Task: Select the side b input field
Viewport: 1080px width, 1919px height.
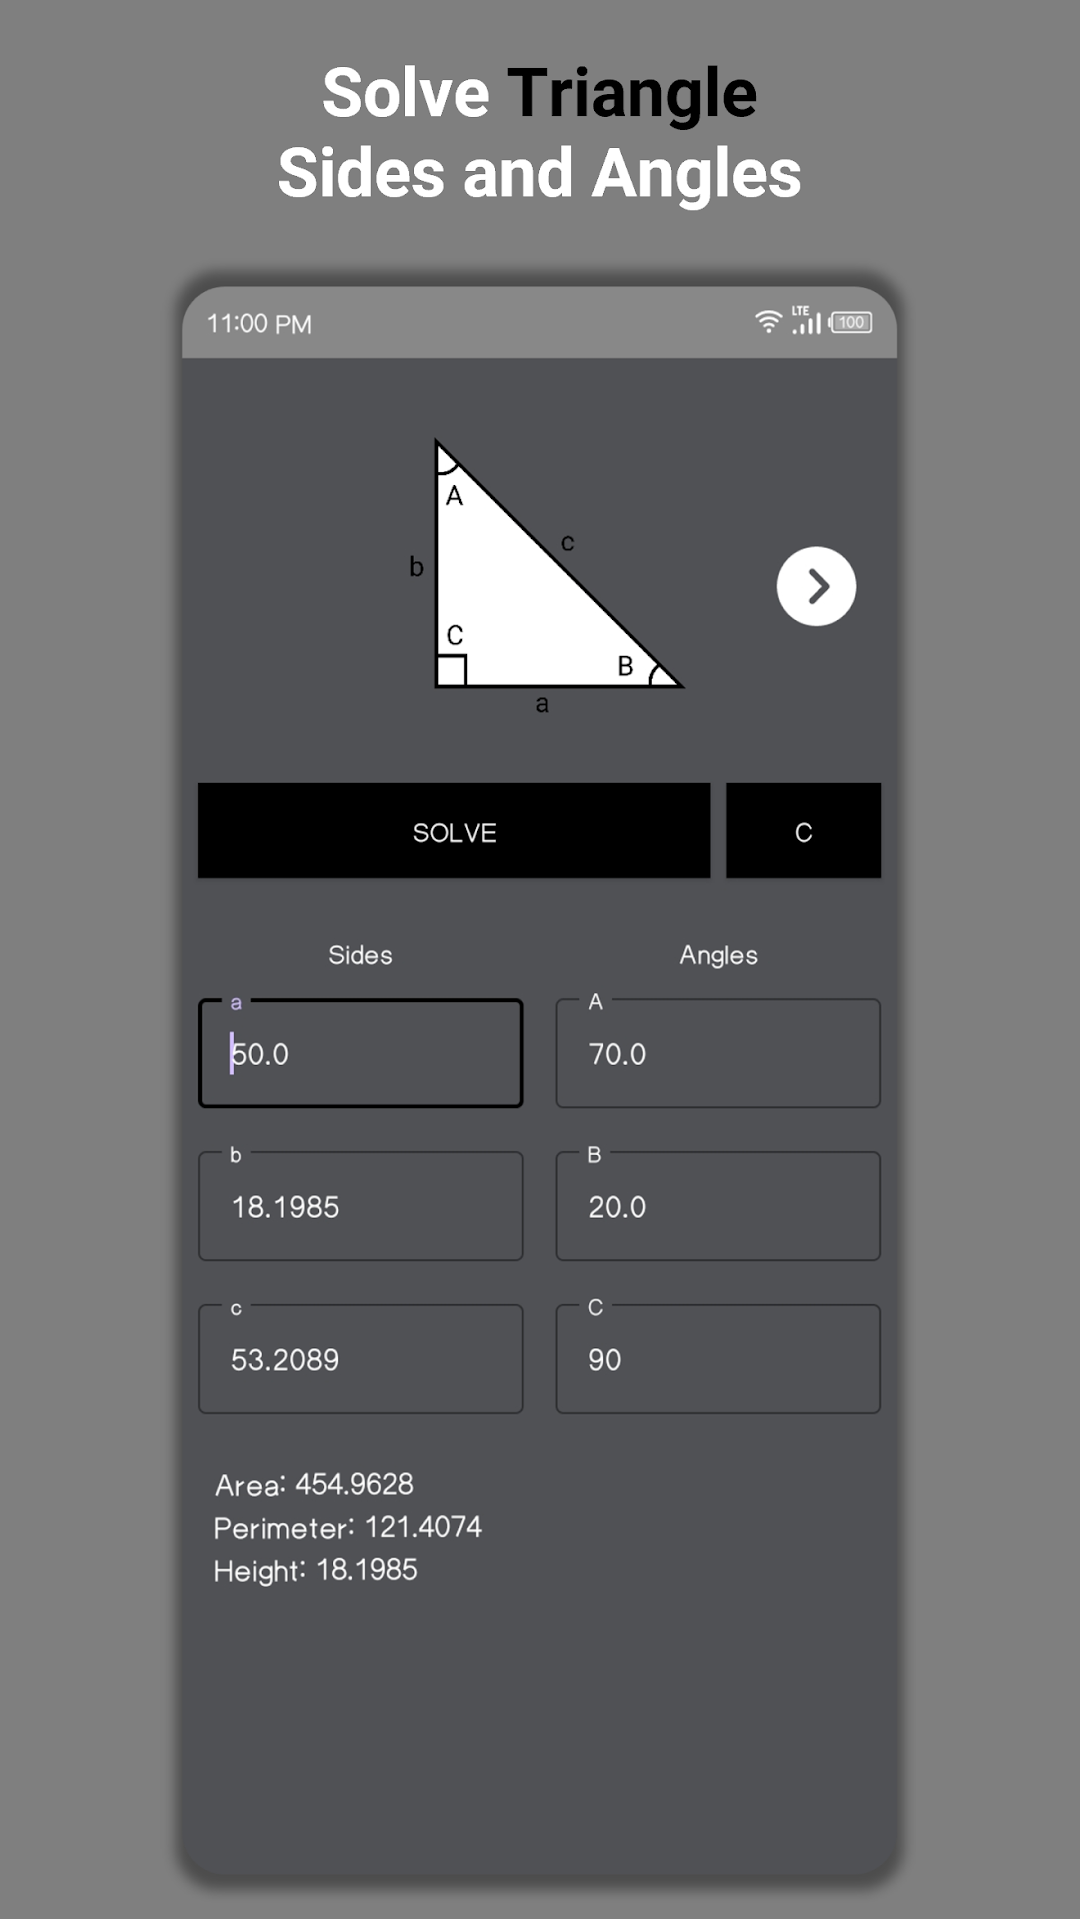Action: [x=361, y=1207]
